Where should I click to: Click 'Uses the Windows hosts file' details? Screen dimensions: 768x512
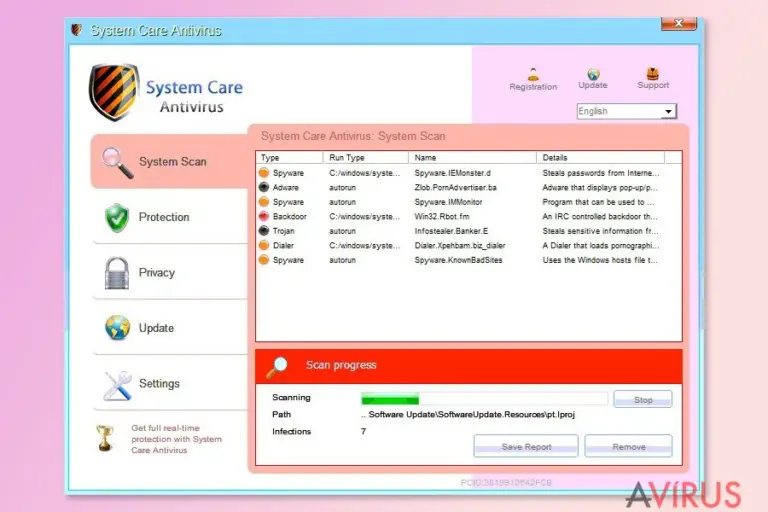point(600,260)
